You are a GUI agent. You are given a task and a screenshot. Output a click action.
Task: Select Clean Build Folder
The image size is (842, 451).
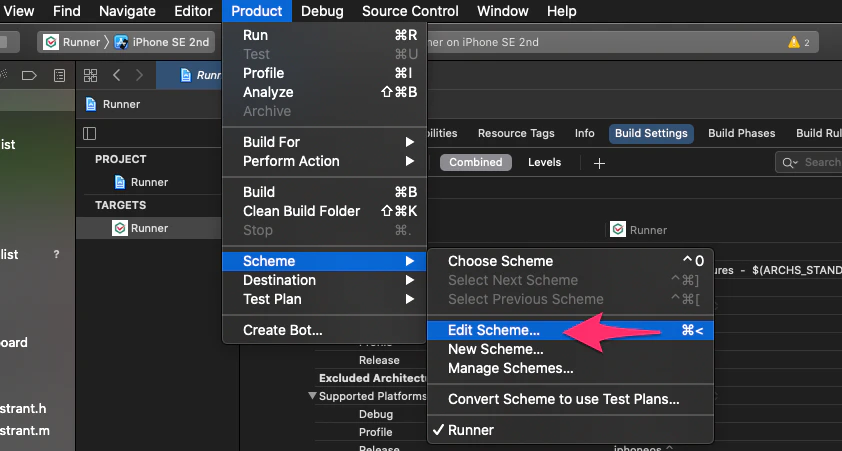pos(324,211)
